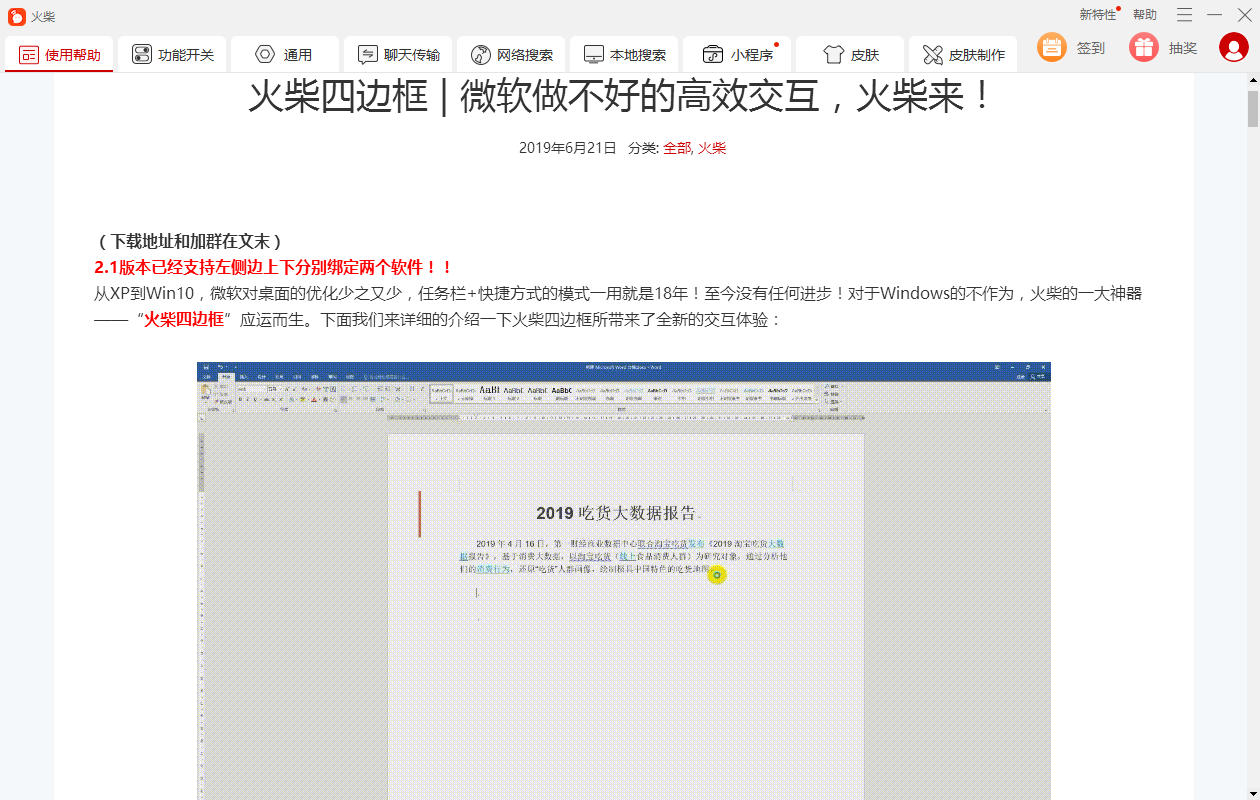The width and height of the screenshot is (1260, 800).
Task: Open the 本地搜索 tab
Action: 624,55
